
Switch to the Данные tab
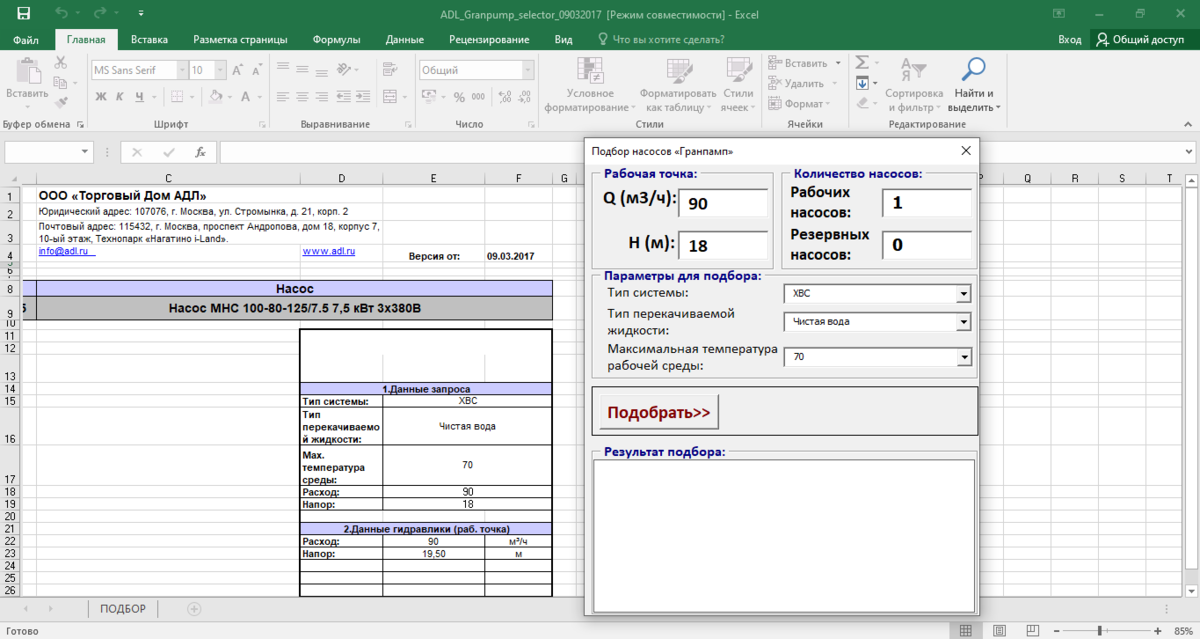pos(405,40)
